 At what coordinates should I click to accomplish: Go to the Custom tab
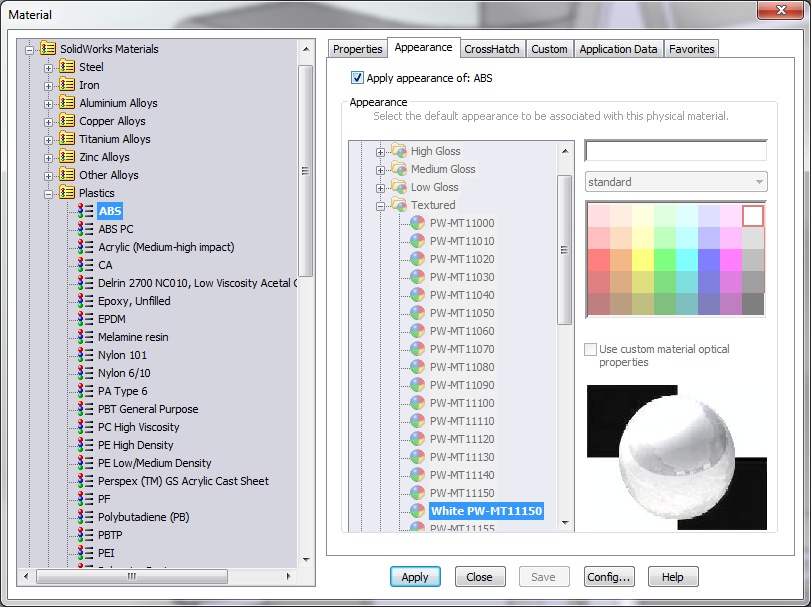(549, 49)
